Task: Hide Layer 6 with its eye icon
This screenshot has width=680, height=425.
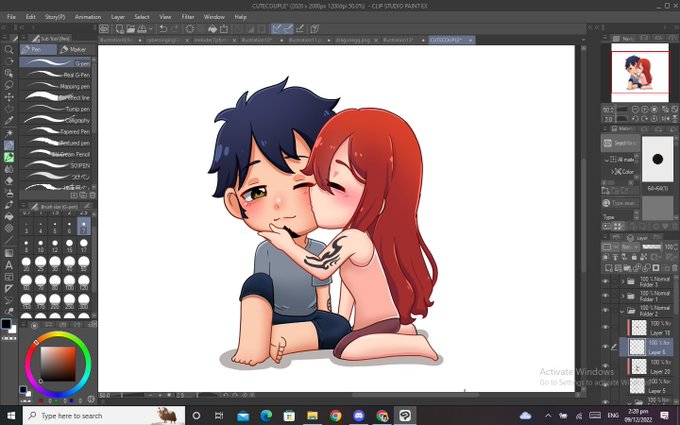Action: pos(605,347)
